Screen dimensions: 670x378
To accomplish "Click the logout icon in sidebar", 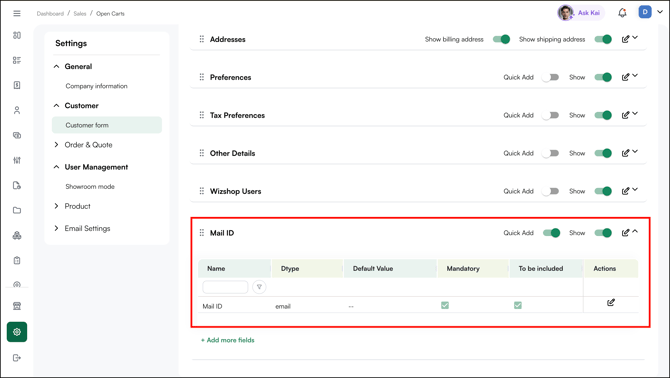I will point(17,357).
